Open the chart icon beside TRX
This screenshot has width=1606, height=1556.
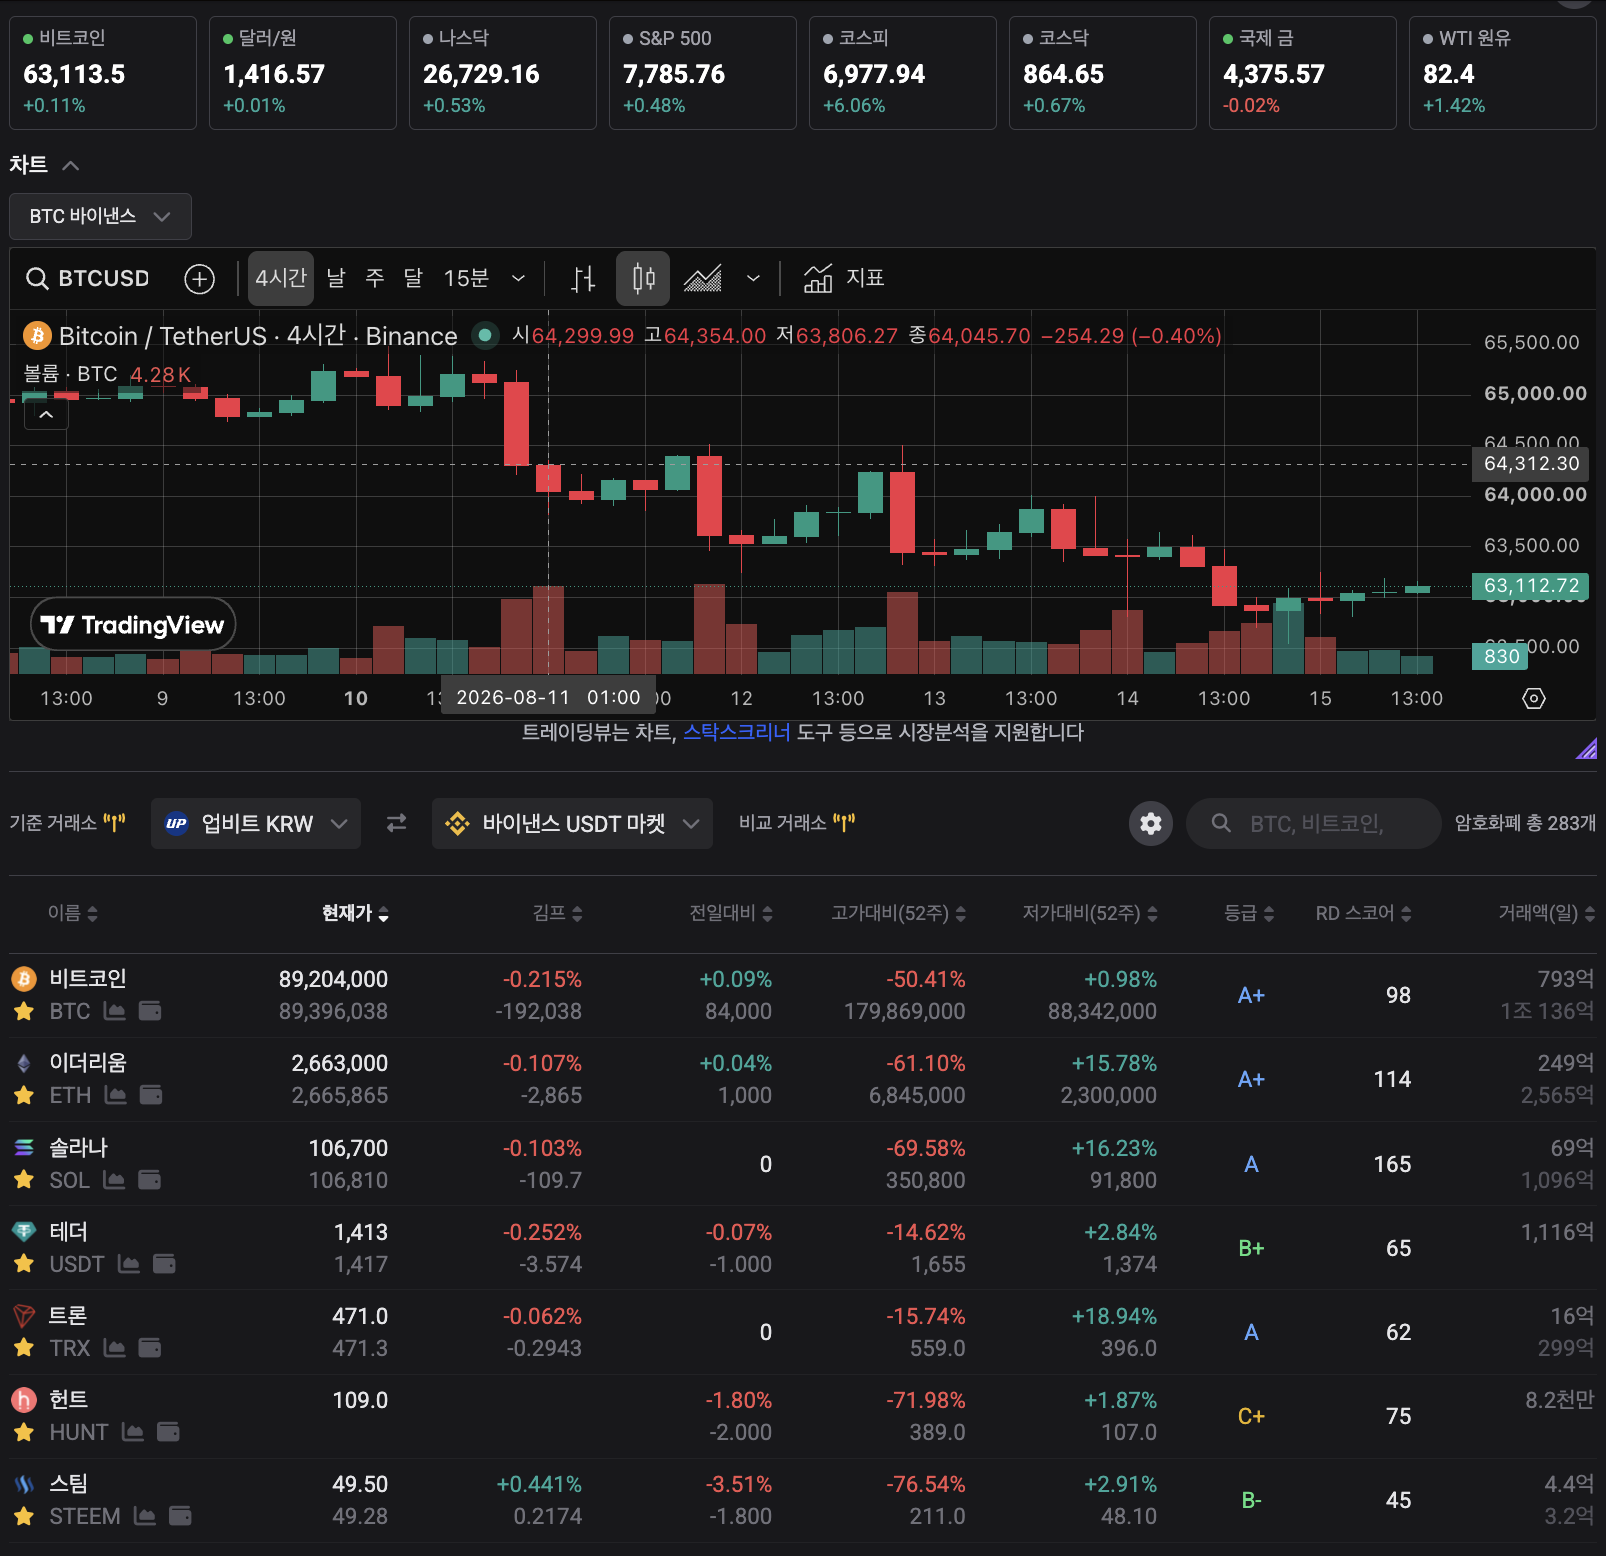115,1348
